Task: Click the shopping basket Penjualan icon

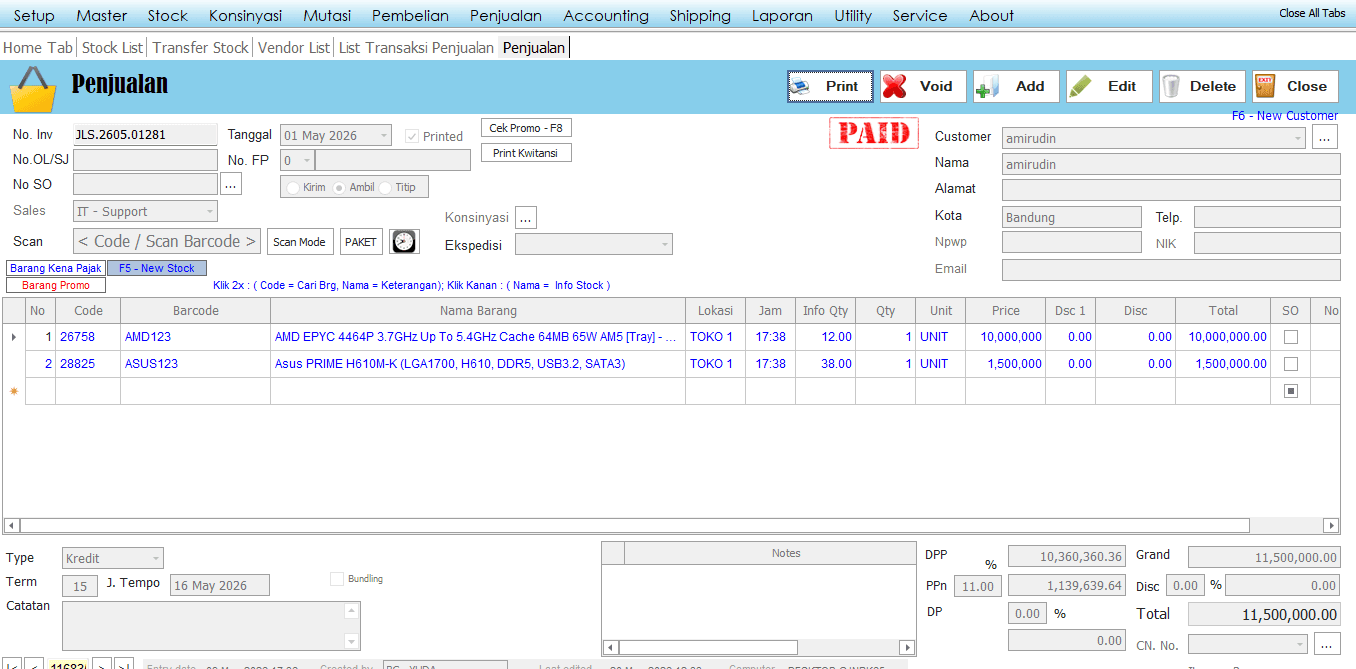Action: pos(34,88)
